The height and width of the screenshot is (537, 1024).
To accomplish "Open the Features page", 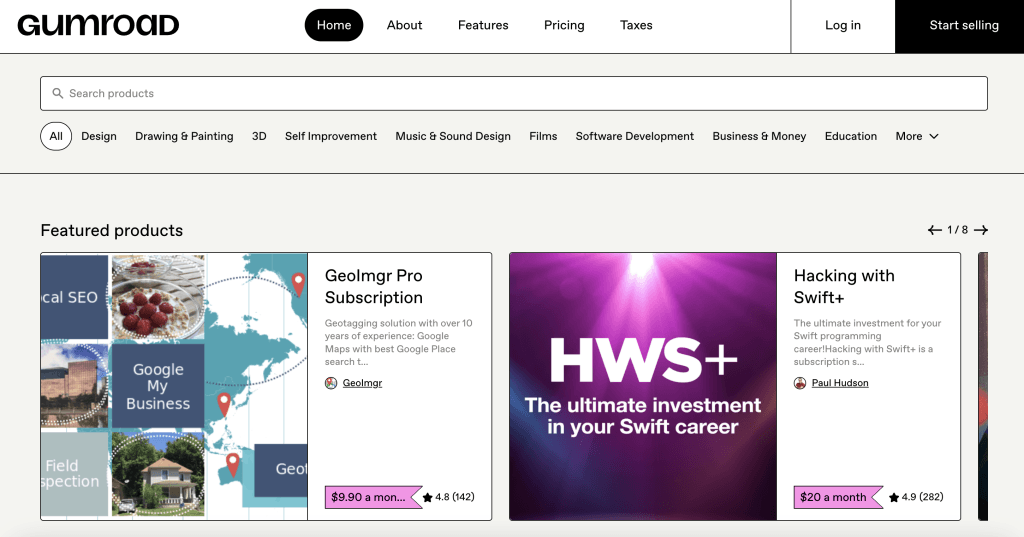I will tap(483, 25).
